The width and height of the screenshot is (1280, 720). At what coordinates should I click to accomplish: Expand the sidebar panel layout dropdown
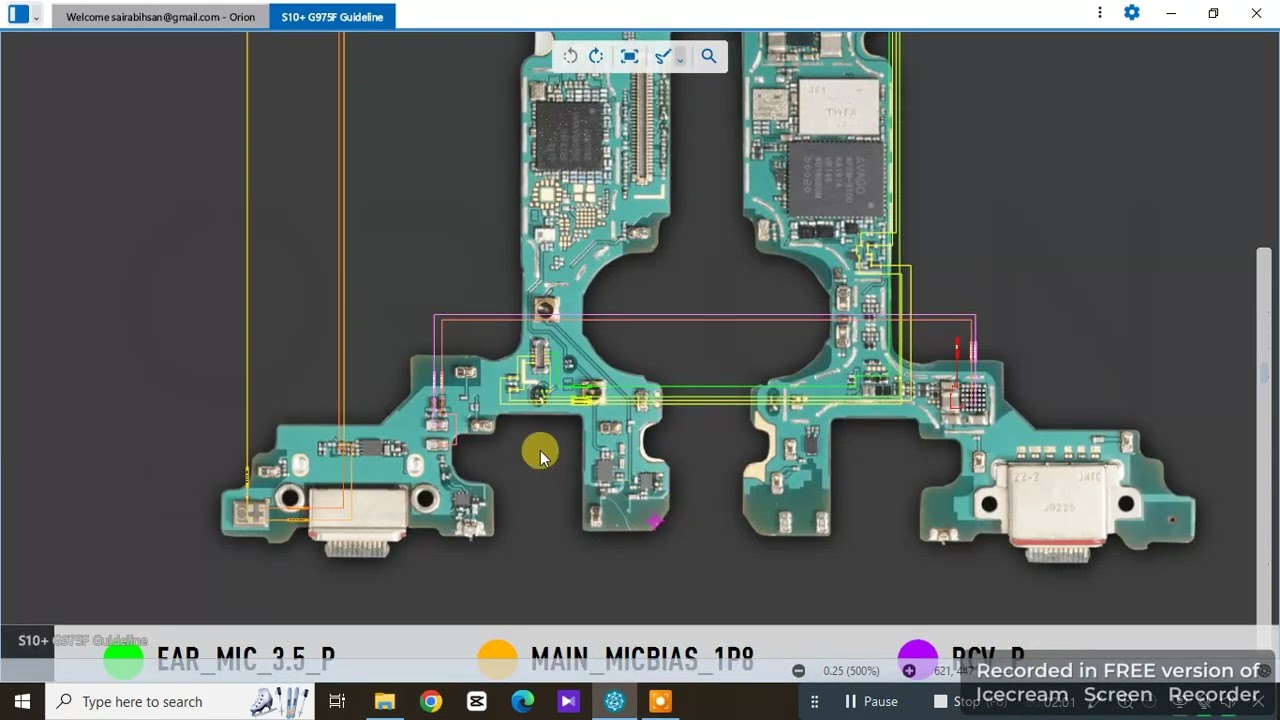point(36,17)
